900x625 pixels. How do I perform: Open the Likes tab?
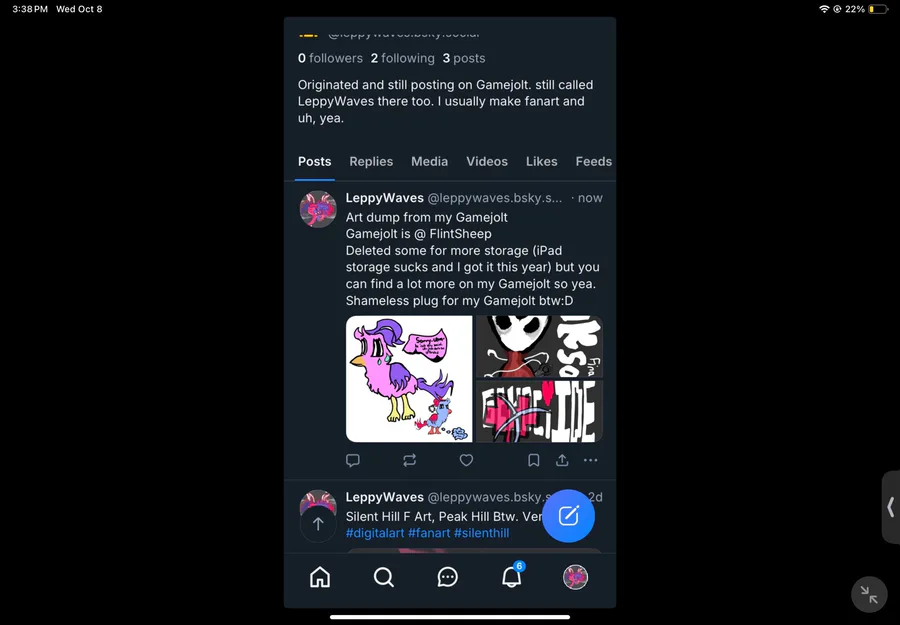click(542, 161)
